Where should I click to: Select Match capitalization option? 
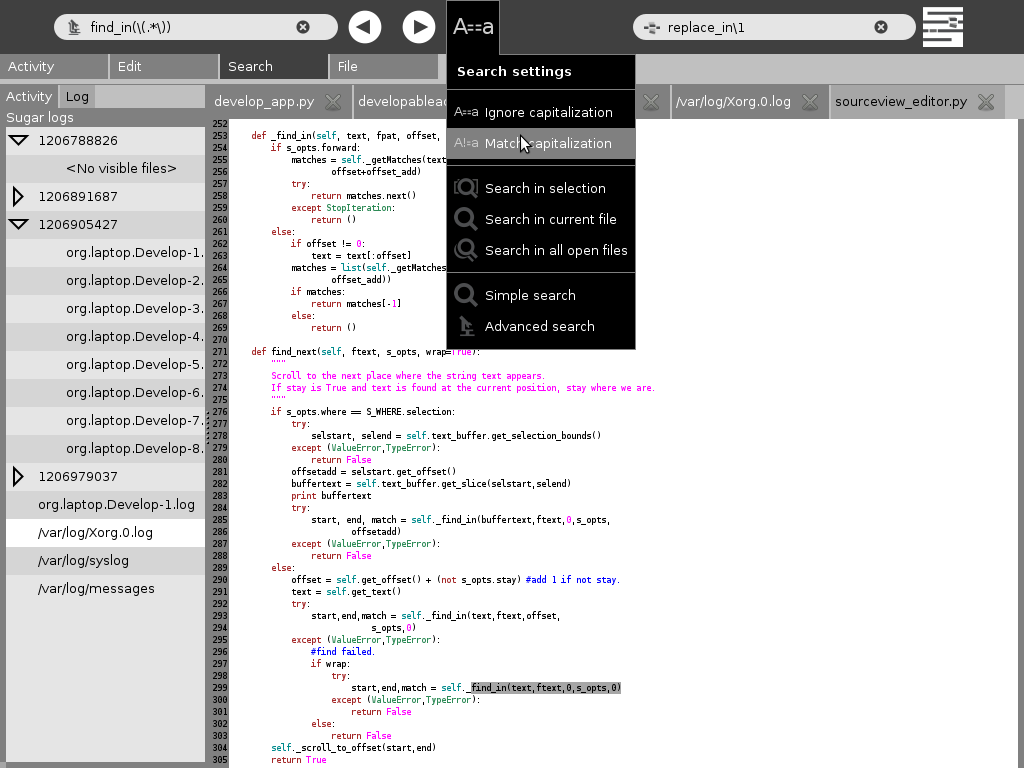(x=548, y=143)
